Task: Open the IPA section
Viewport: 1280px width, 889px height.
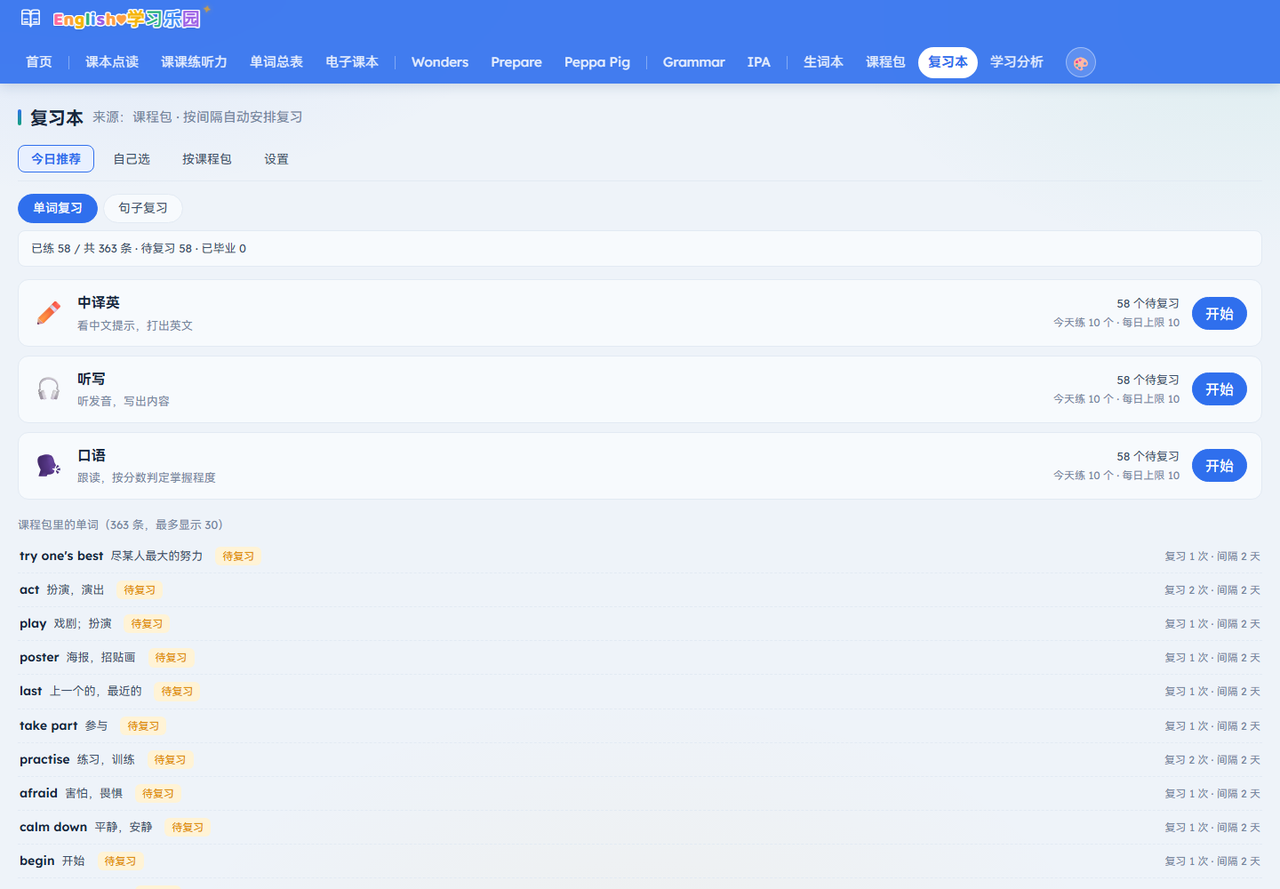Action: tap(759, 62)
